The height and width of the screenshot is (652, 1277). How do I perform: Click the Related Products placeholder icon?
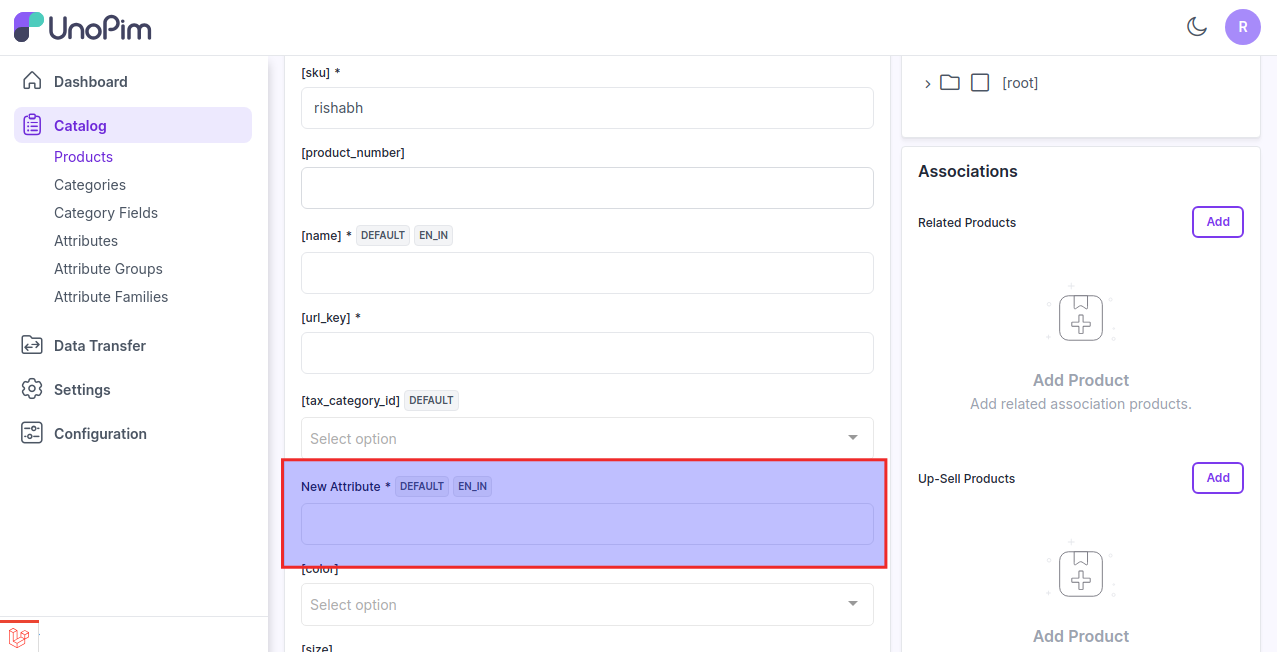[x=1080, y=318]
